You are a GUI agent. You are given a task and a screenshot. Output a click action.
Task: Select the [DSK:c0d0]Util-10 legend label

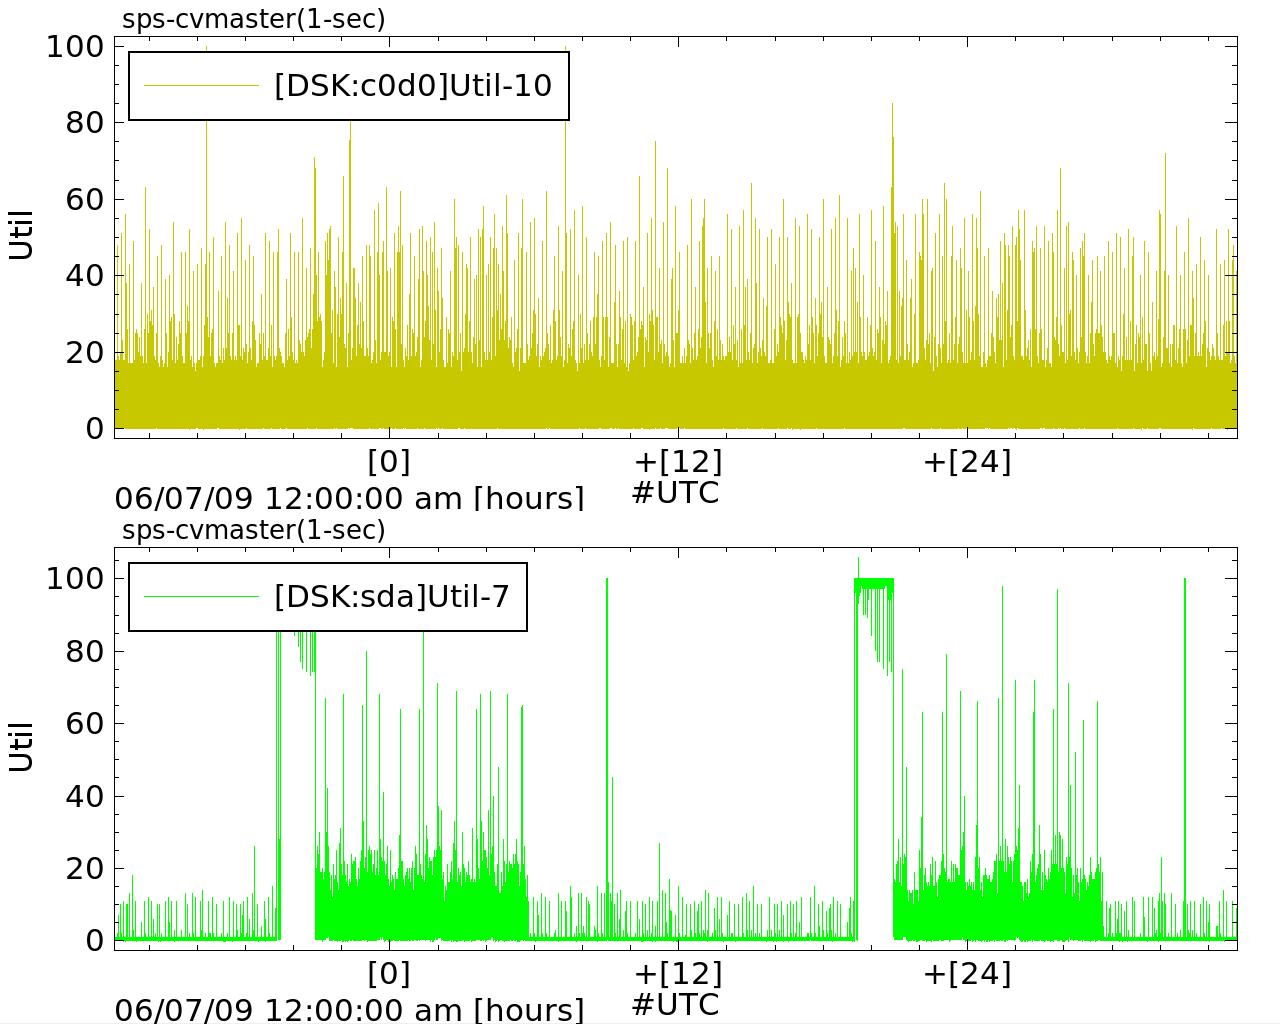click(x=412, y=86)
